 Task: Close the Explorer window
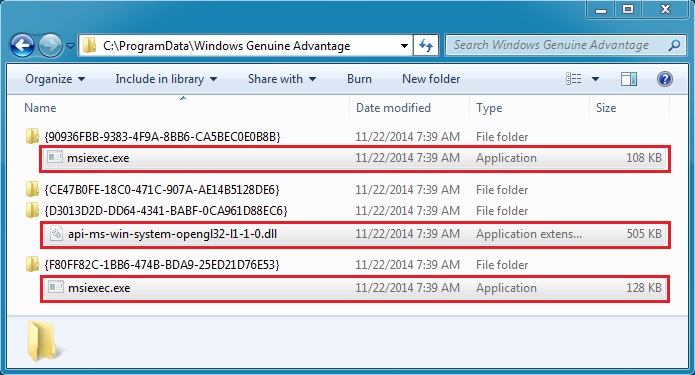tap(665, 9)
